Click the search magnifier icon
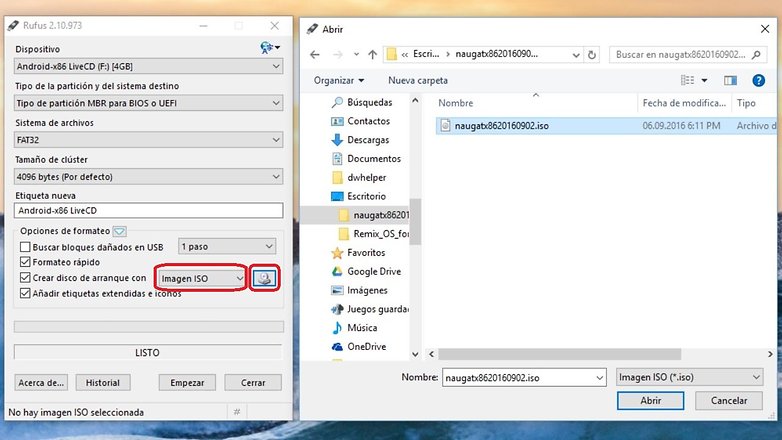The width and height of the screenshot is (782, 440). pos(757,54)
